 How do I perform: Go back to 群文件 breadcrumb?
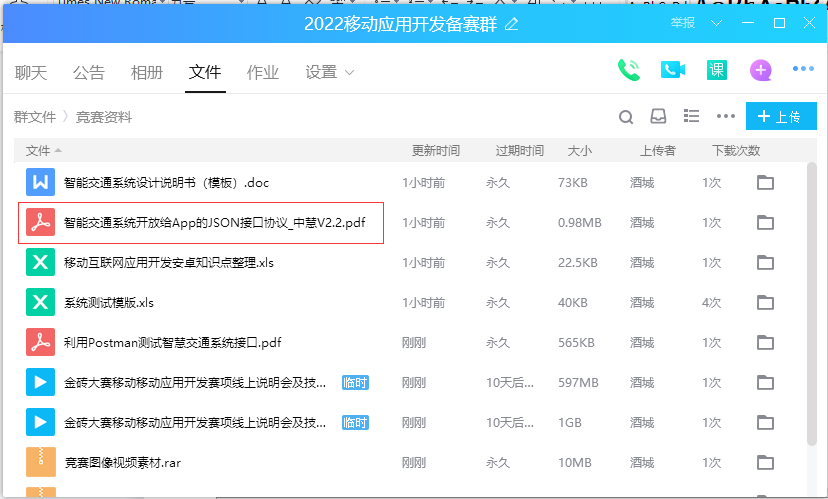tap(35, 117)
